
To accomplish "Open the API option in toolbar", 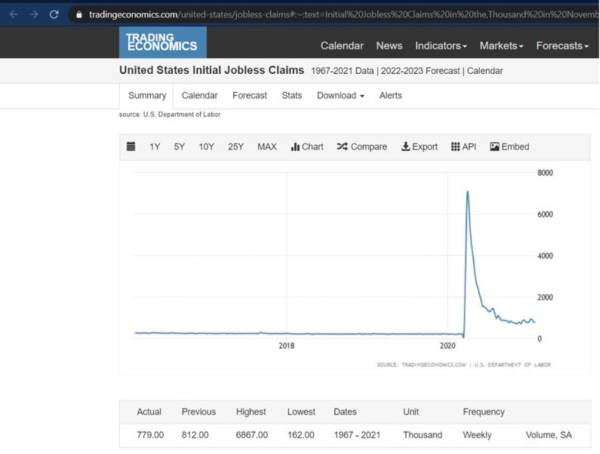I will tap(463, 147).
